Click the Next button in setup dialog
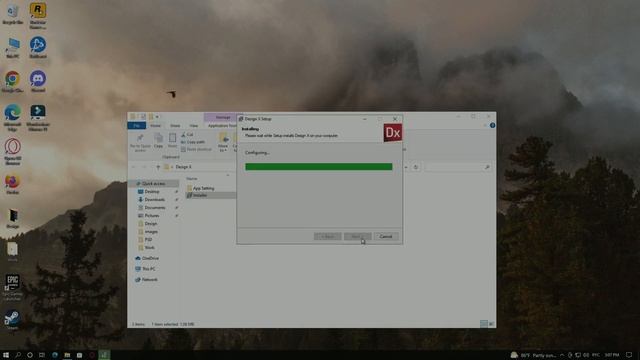Image resolution: width=640 pixels, height=360 pixels. [357, 236]
